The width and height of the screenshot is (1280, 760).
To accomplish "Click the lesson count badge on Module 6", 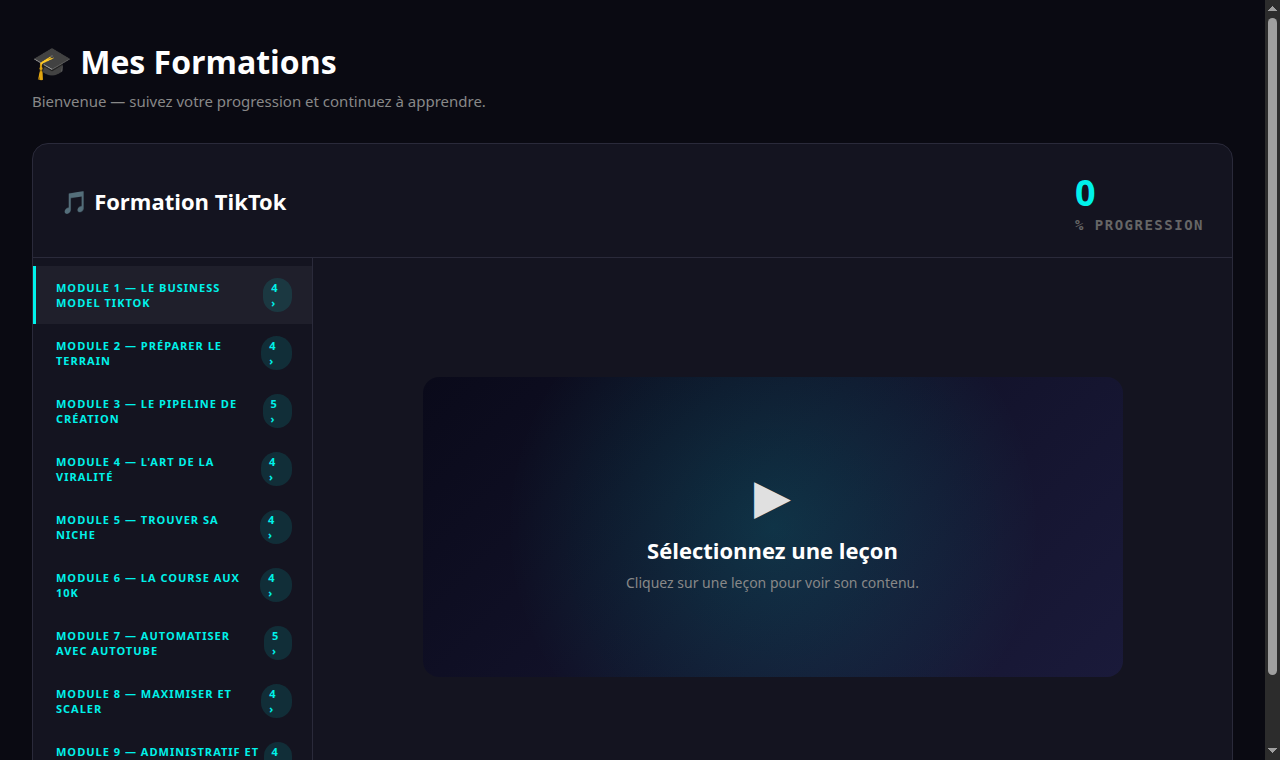I will 276,585.
